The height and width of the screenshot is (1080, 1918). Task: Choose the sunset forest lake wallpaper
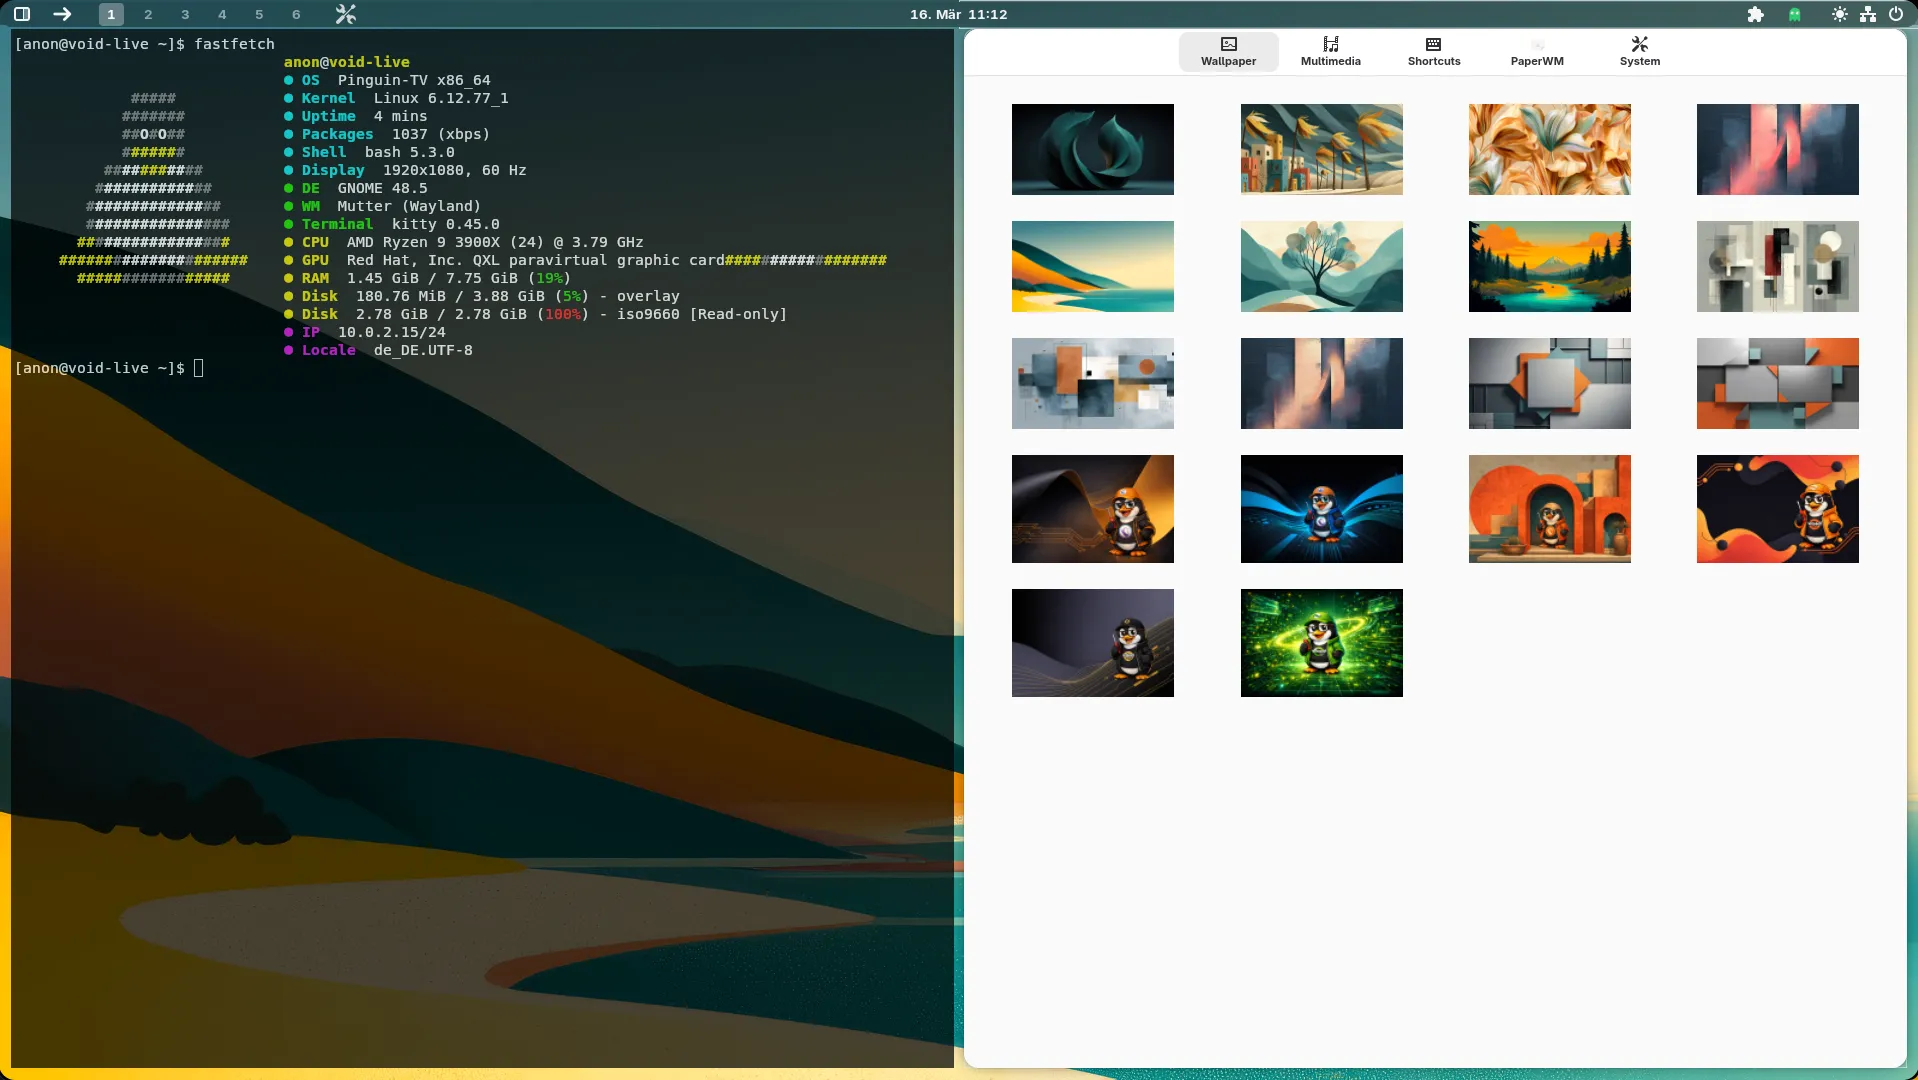[x=1549, y=266]
